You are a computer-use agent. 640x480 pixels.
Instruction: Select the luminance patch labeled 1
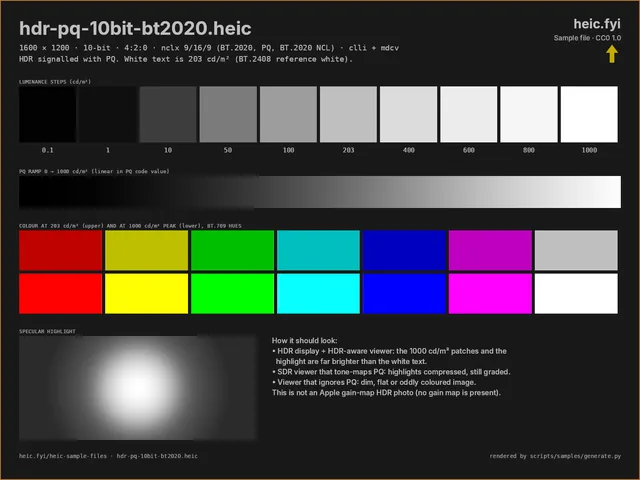click(108, 114)
